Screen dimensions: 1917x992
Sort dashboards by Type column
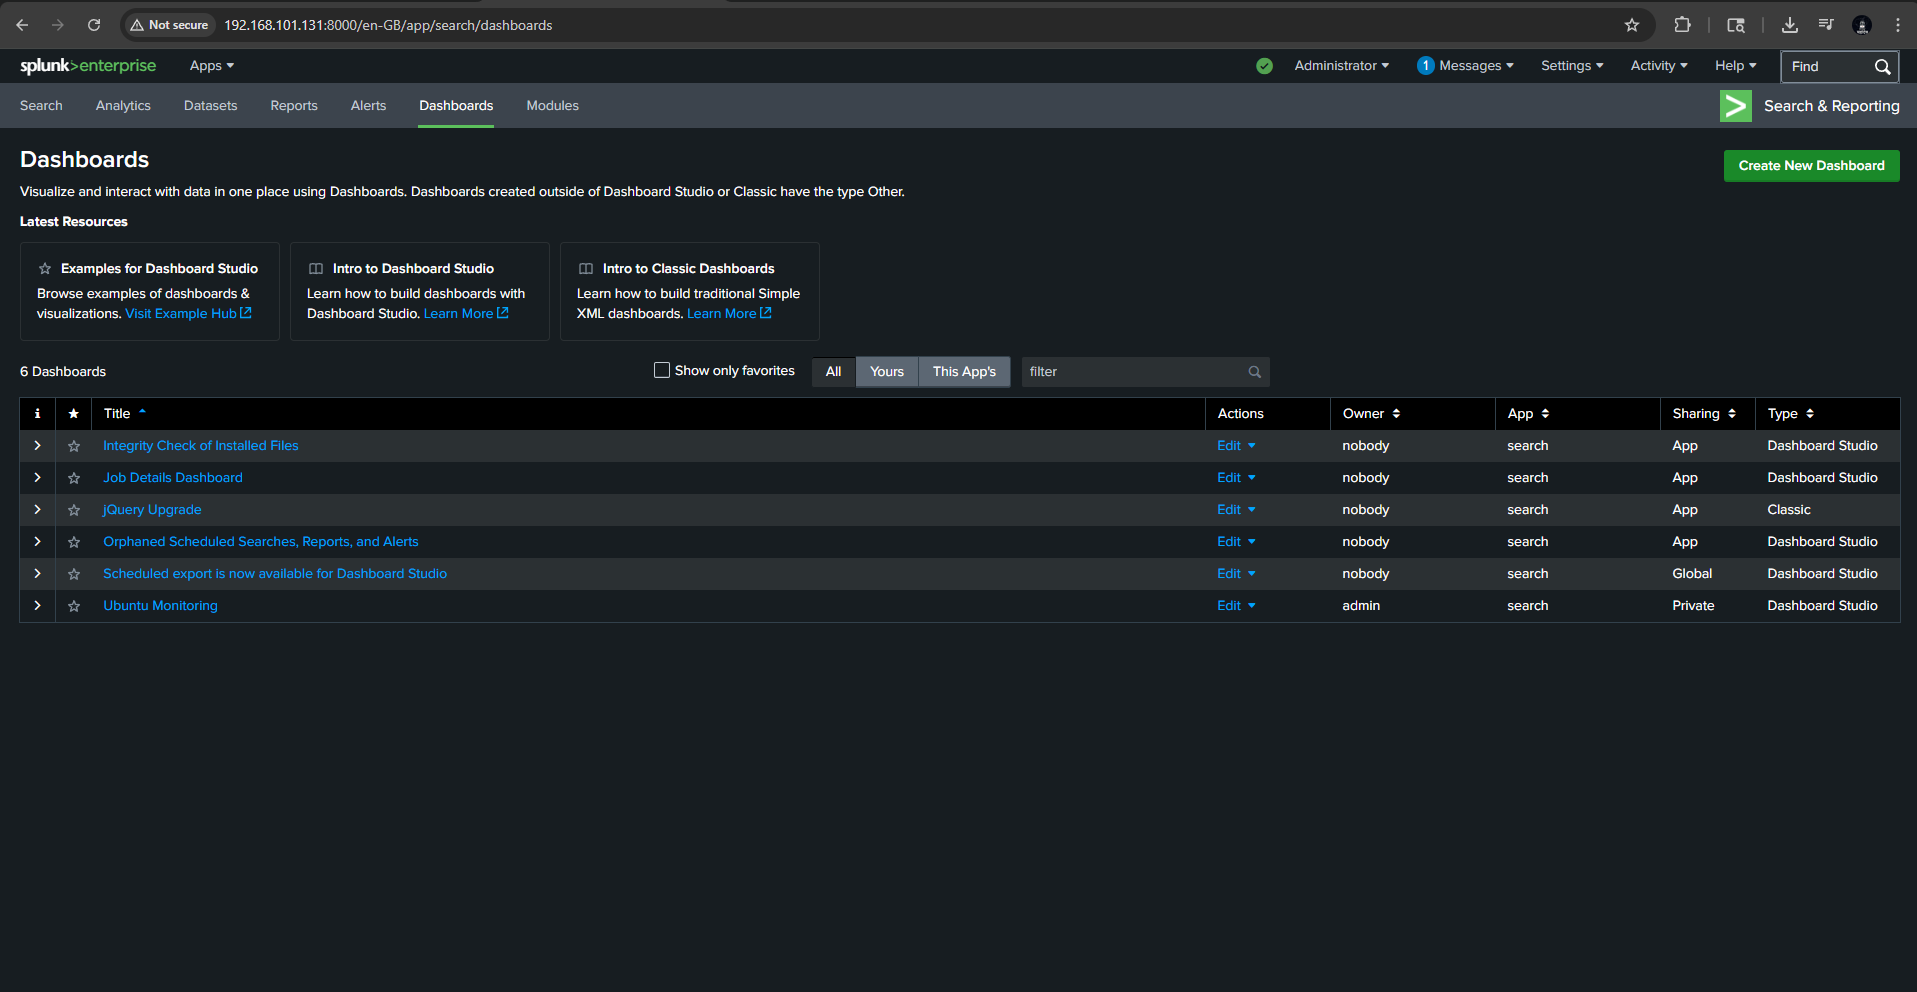point(1790,414)
